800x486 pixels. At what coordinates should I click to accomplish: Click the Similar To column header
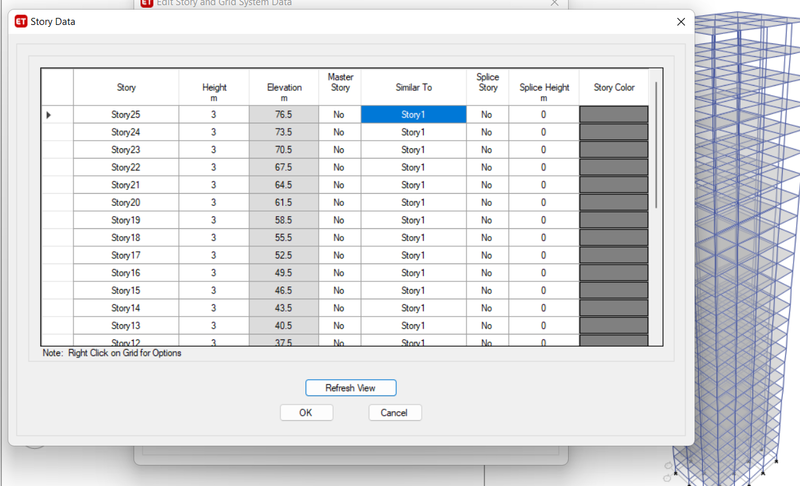coord(414,87)
